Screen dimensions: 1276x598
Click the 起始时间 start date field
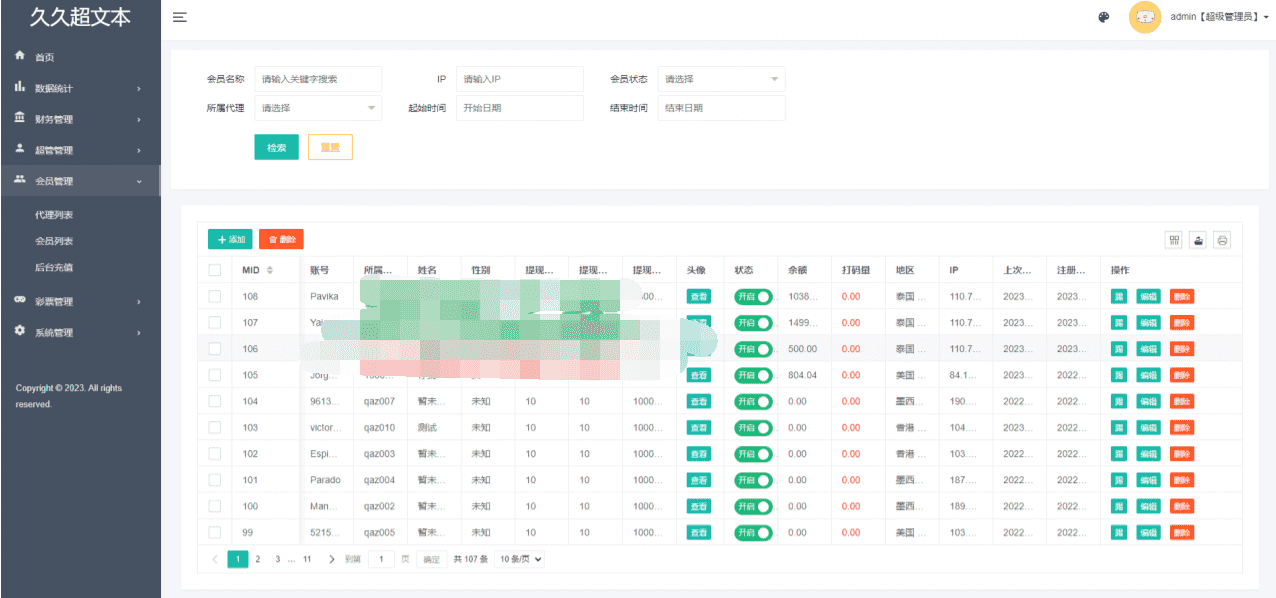[519, 108]
